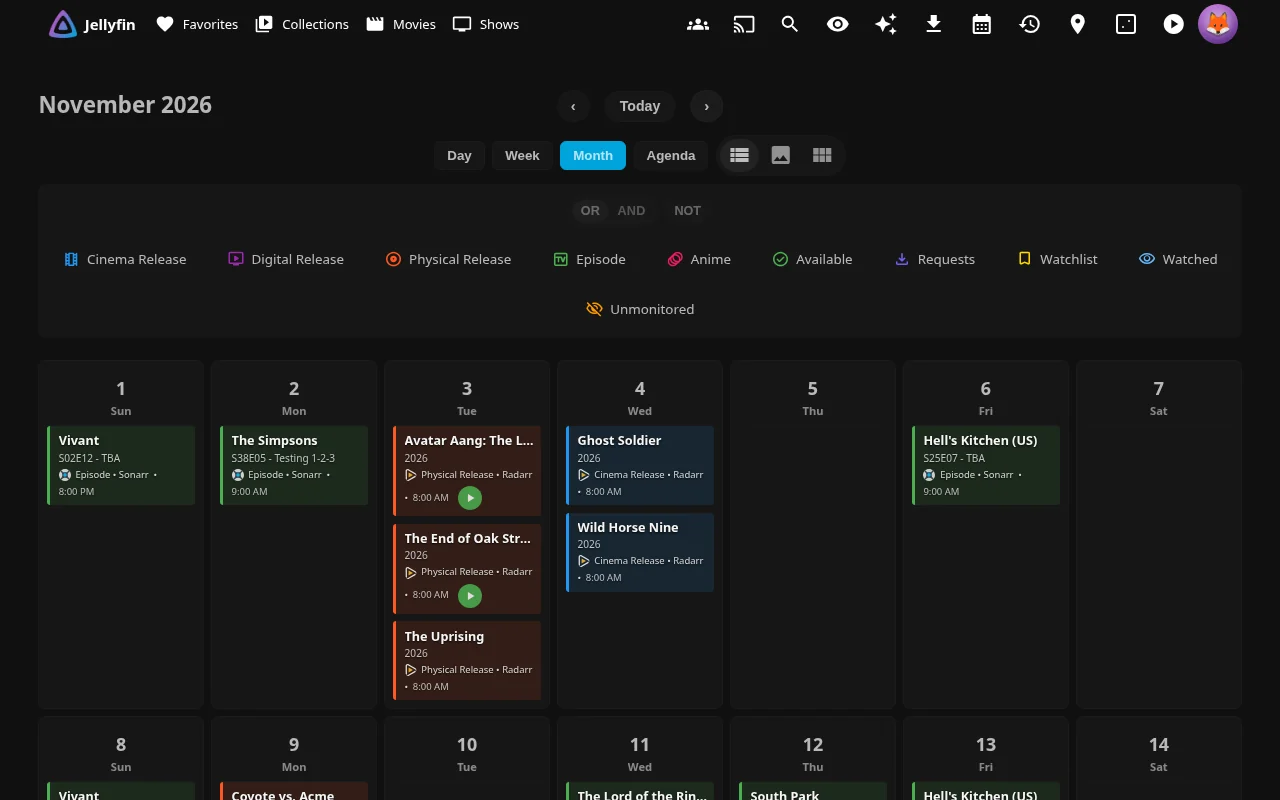
Task: Switch to the Day view tab
Action: pos(459,155)
